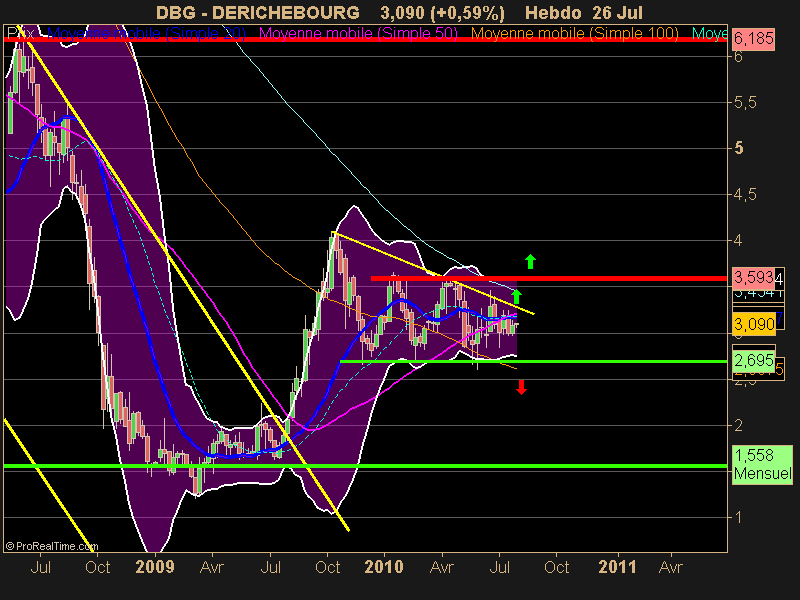Click the "5,5" price axis label
Screen dimensions: 800x600
tap(745, 103)
